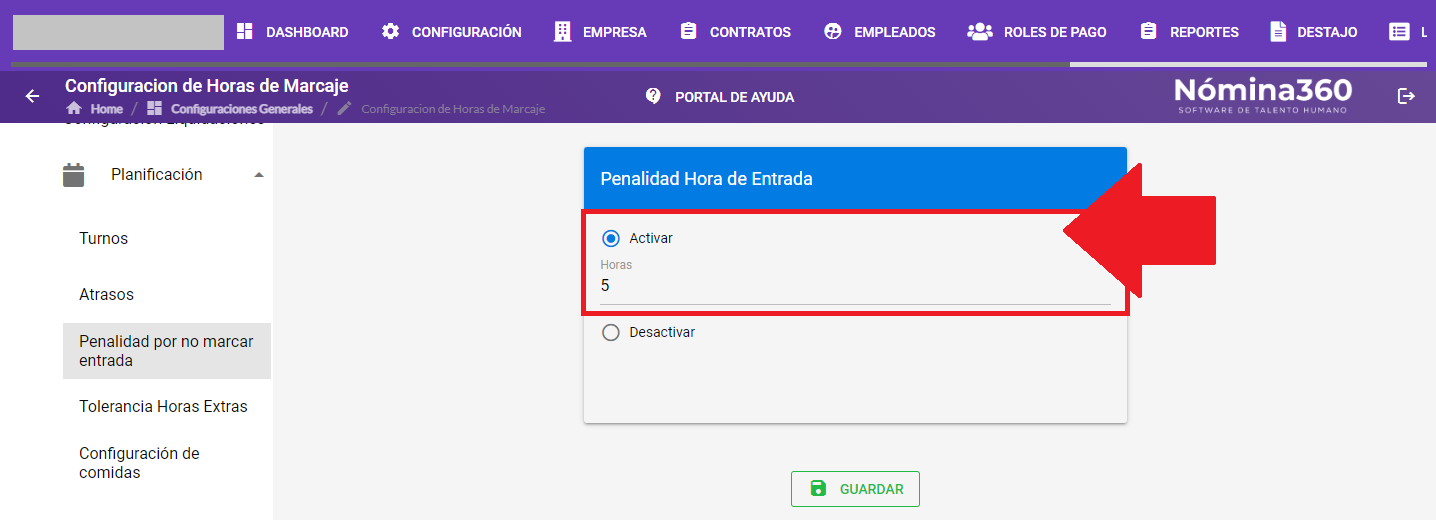Click the Configuración gear icon
This screenshot has height=520, width=1436.
point(390,32)
